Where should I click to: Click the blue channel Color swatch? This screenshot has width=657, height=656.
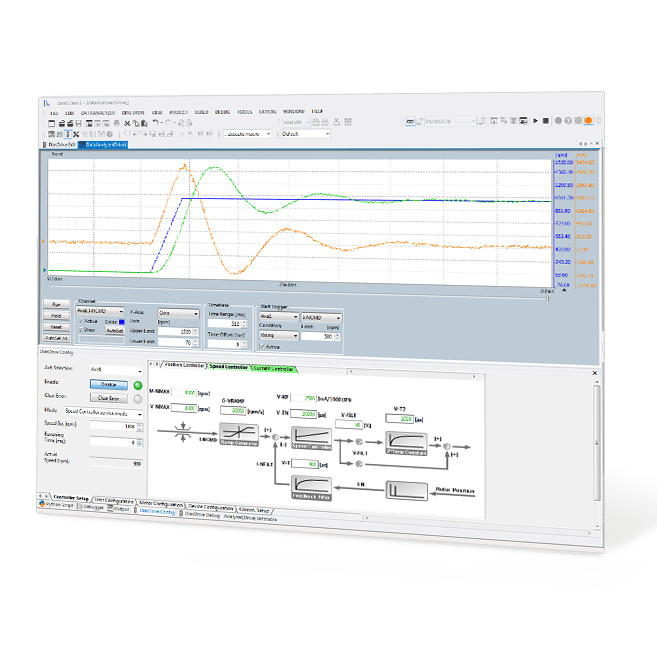pos(121,322)
